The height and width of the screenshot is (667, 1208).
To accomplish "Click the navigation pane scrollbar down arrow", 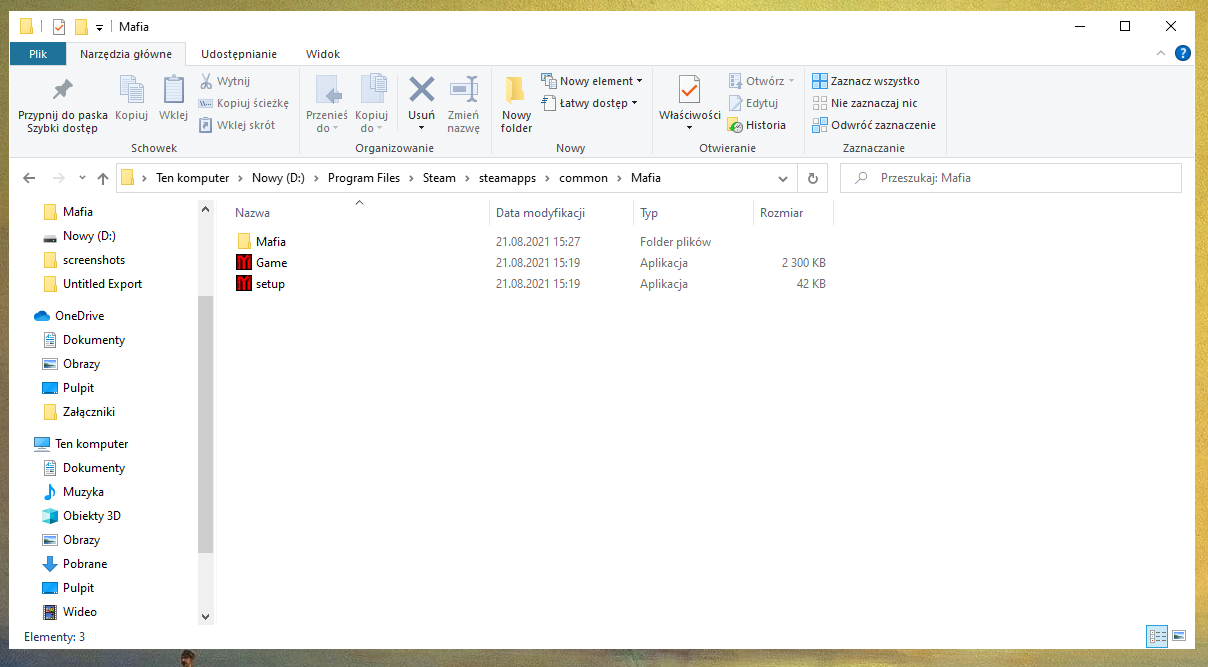I will tap(206, 617).
